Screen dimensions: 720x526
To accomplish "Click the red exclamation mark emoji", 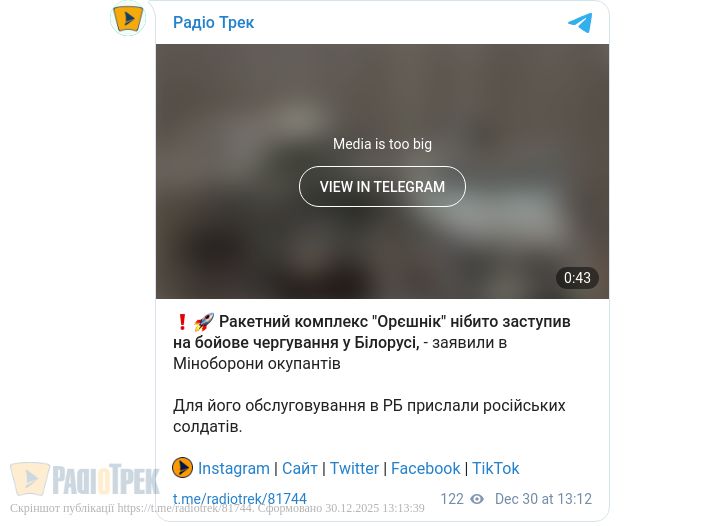I will tap(182, 322).
